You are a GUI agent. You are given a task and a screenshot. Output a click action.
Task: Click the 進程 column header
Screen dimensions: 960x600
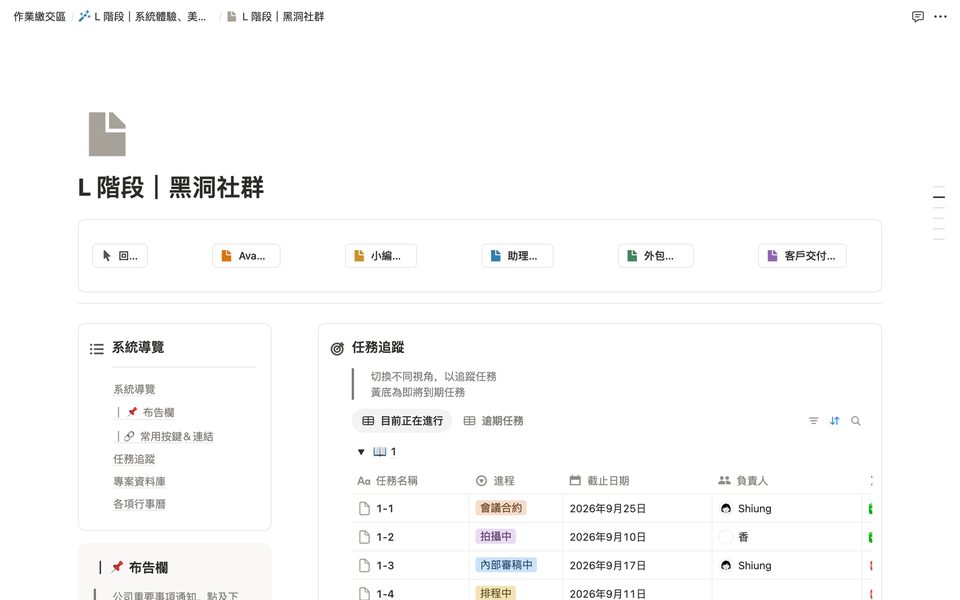[516, 481]
